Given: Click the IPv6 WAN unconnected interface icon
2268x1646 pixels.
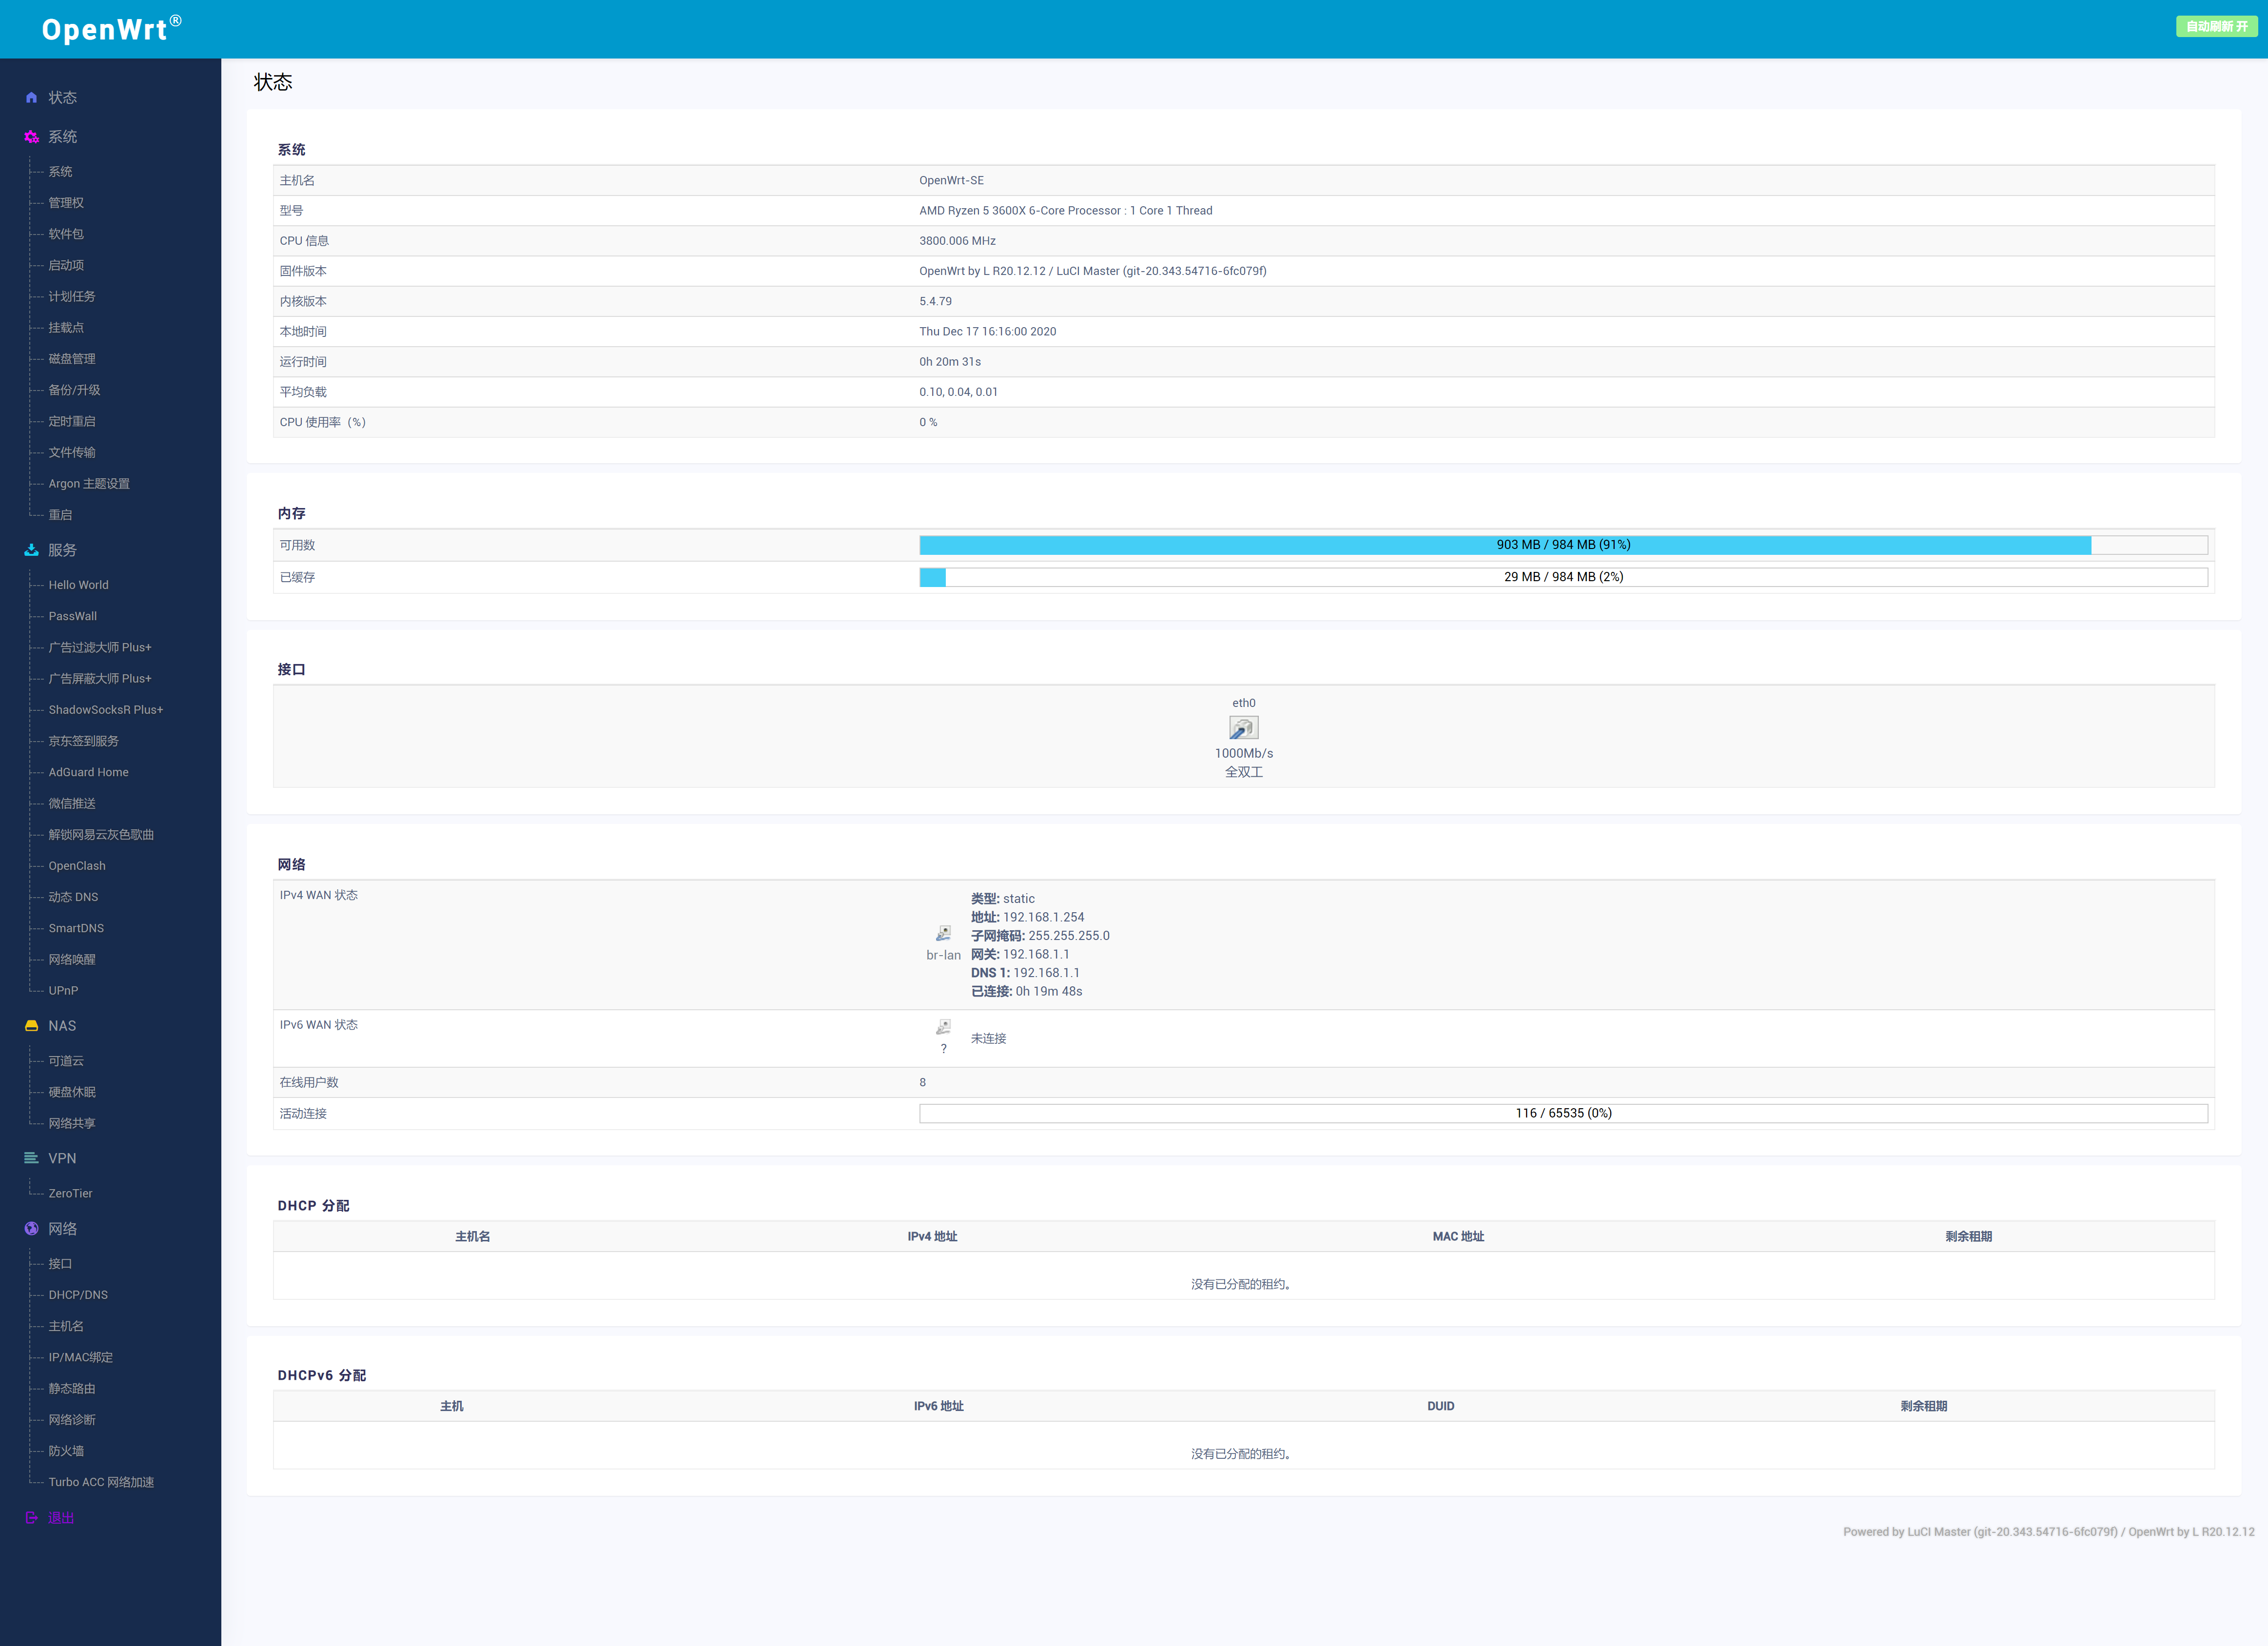Looking at the screenshot, I should (x=943, y=1027).
